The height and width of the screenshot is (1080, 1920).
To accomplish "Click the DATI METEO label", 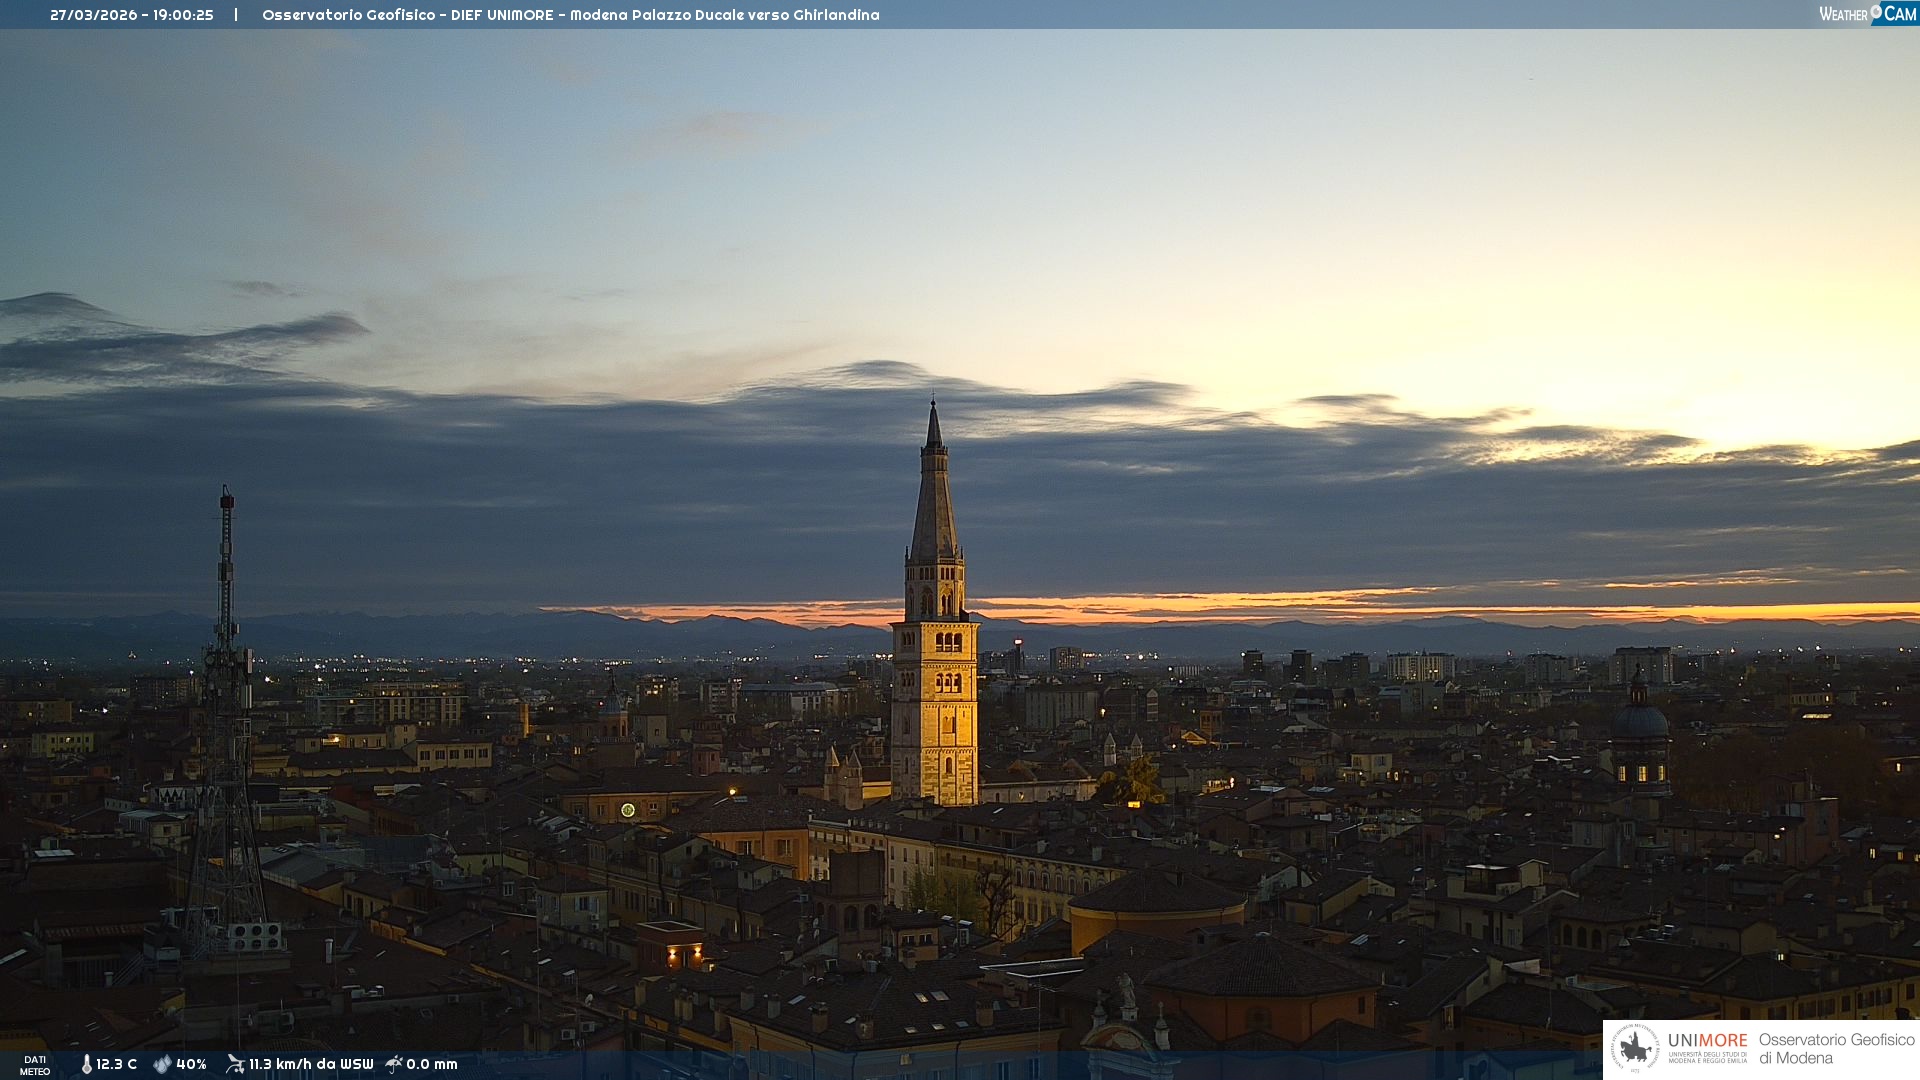I will pos(35,1065).
